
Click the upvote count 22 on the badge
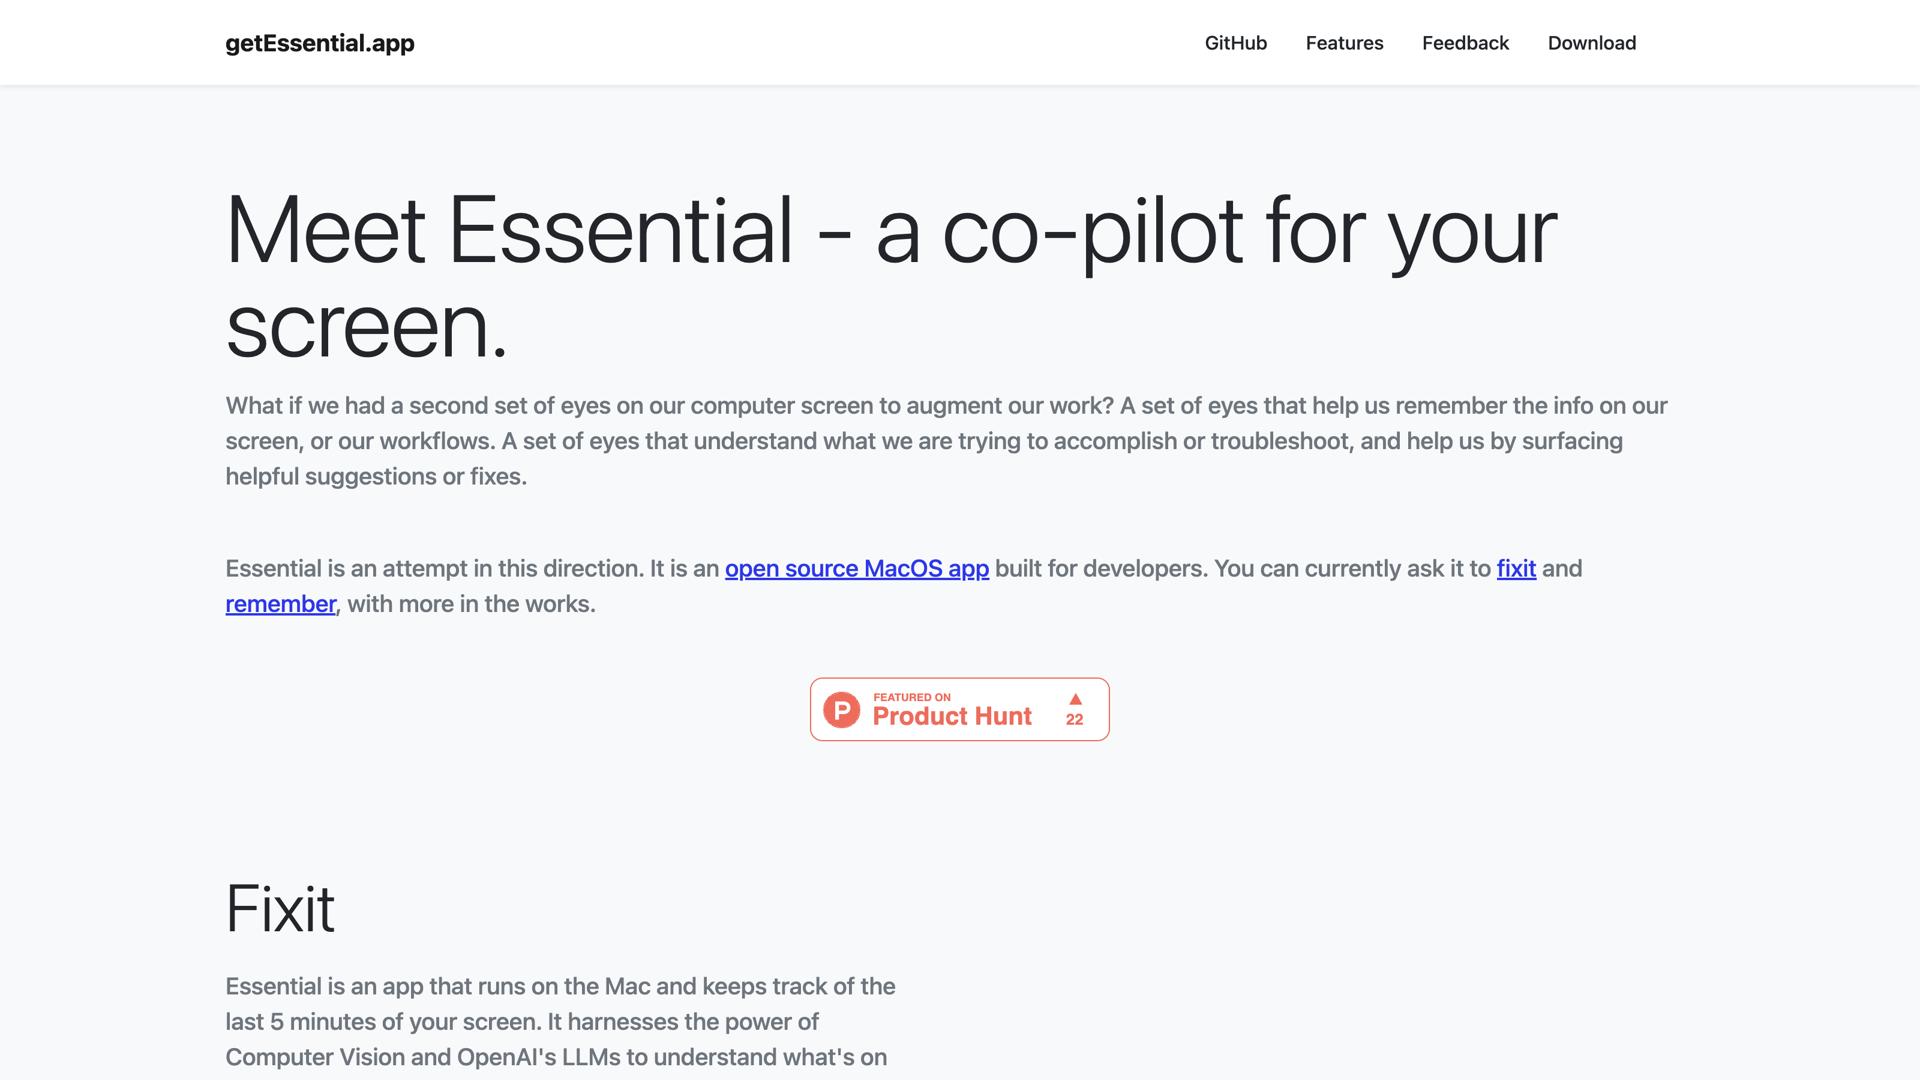(1074, 720)
